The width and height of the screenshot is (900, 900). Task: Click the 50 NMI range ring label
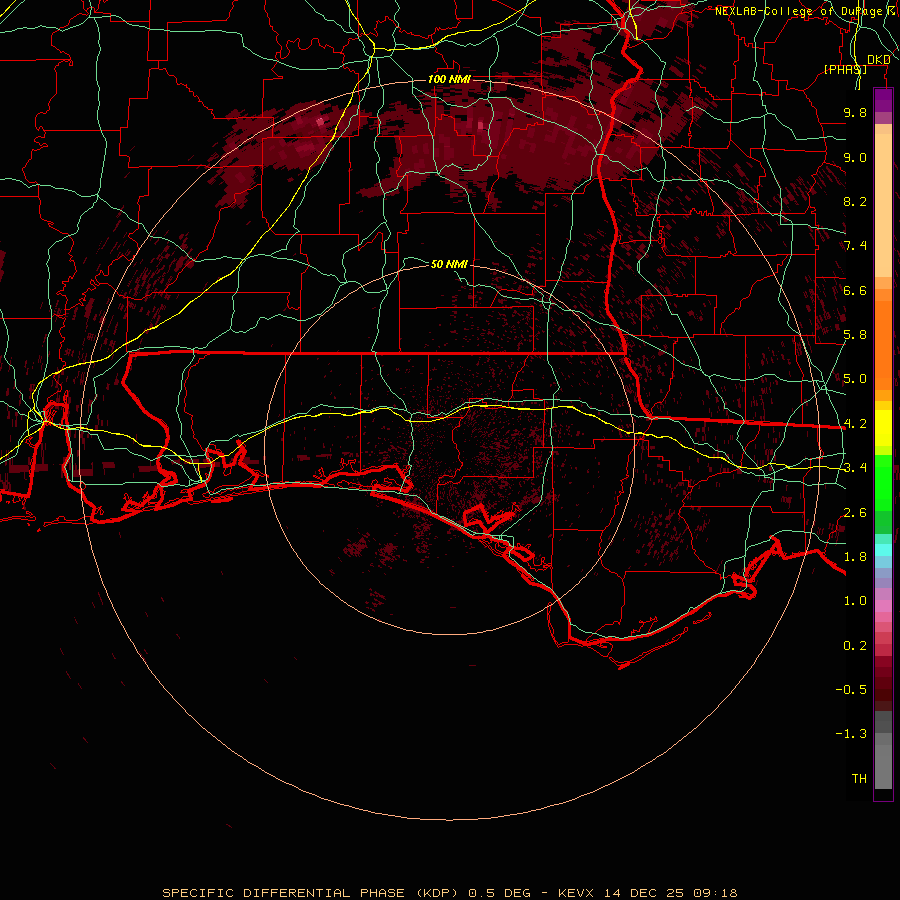click(449, 264)
